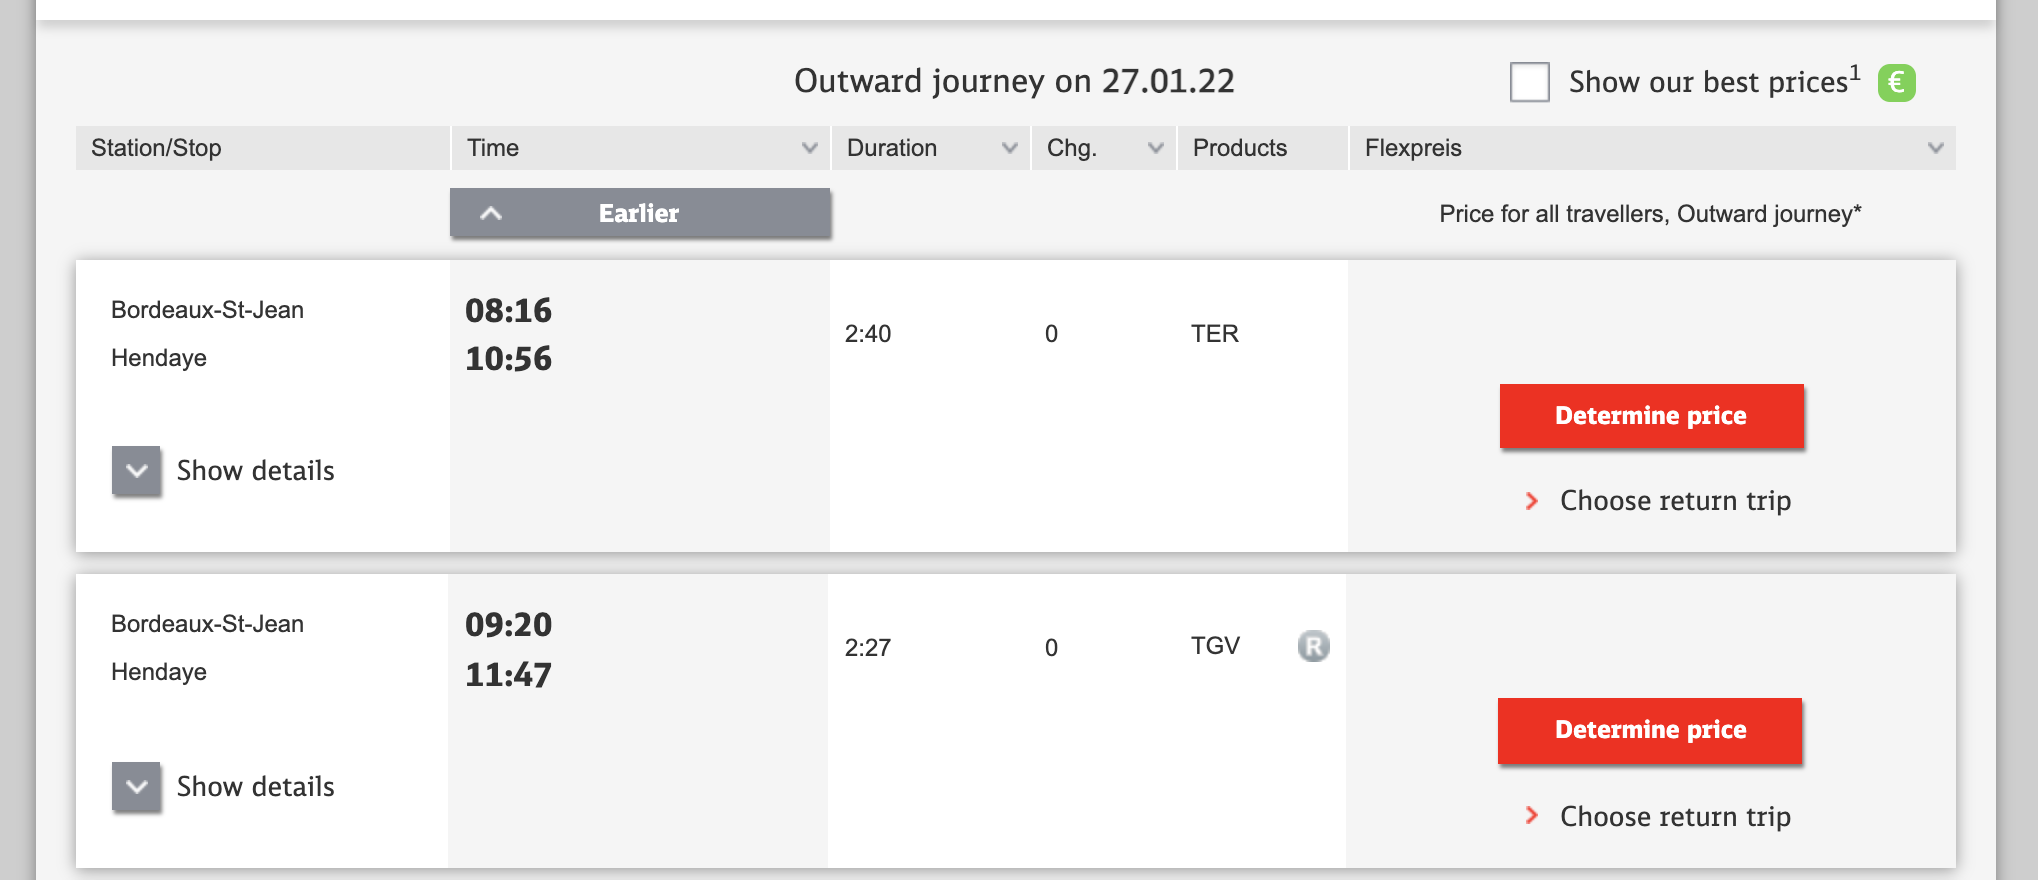The width and height of the screenshot is (2038, 880).
Task: Open the Chg. column sort dropdown
Action: click(1155, 148)
